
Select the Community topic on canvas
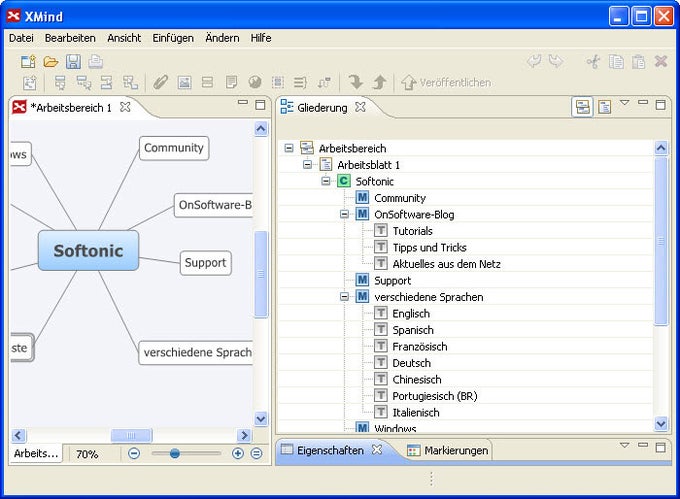(174, 148)
